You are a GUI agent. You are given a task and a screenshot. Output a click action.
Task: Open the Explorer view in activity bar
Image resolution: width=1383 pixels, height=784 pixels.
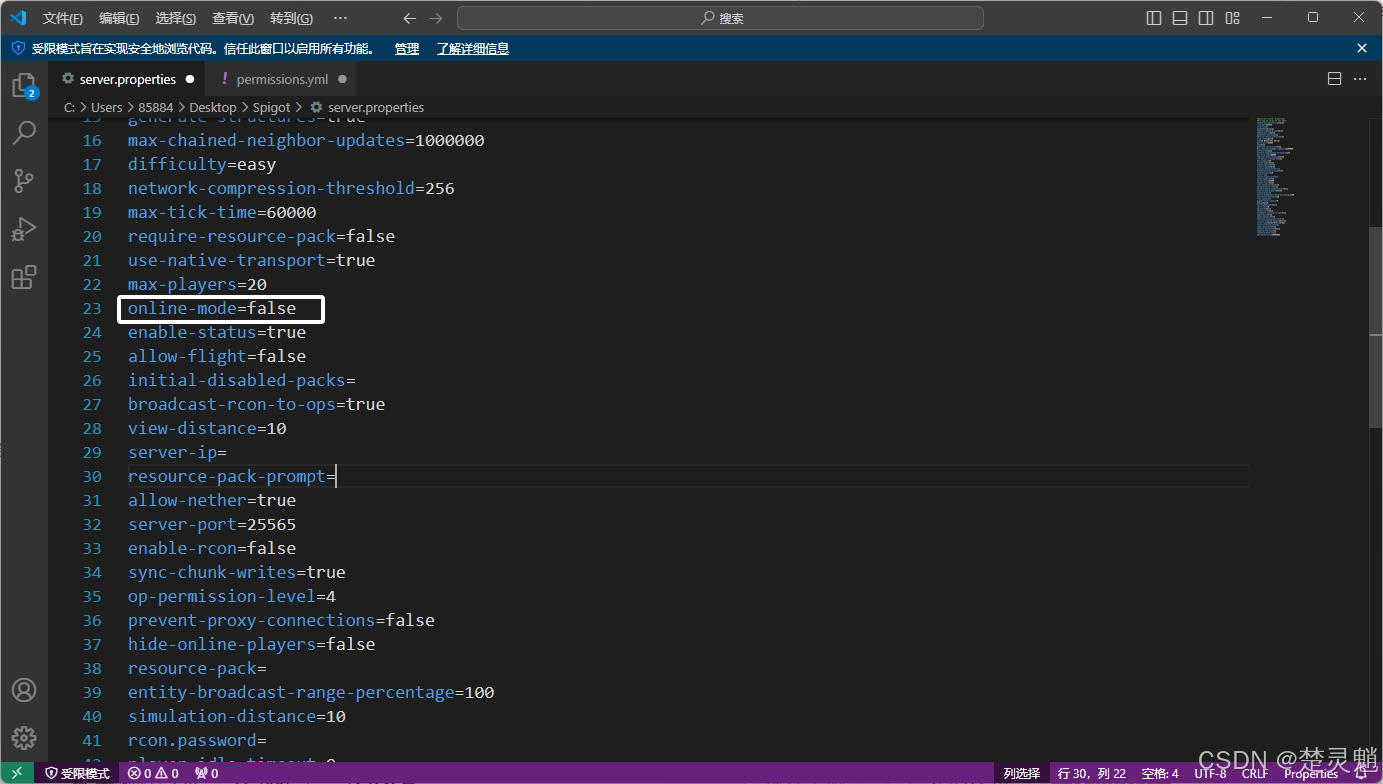click(x=24, y=86)
